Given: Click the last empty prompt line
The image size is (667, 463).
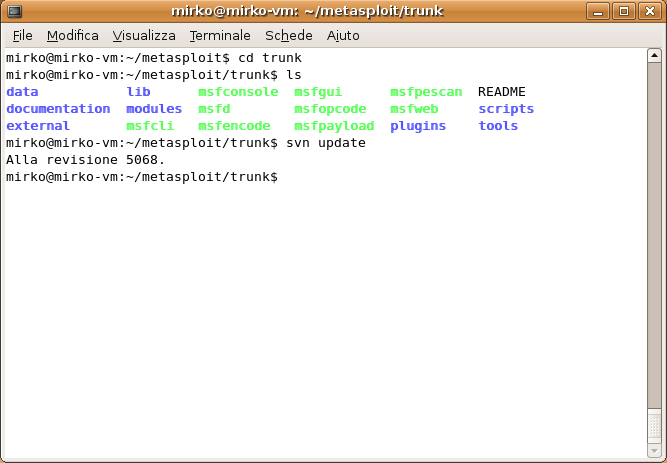Looking at the screenshot, I should pos(142,177).
